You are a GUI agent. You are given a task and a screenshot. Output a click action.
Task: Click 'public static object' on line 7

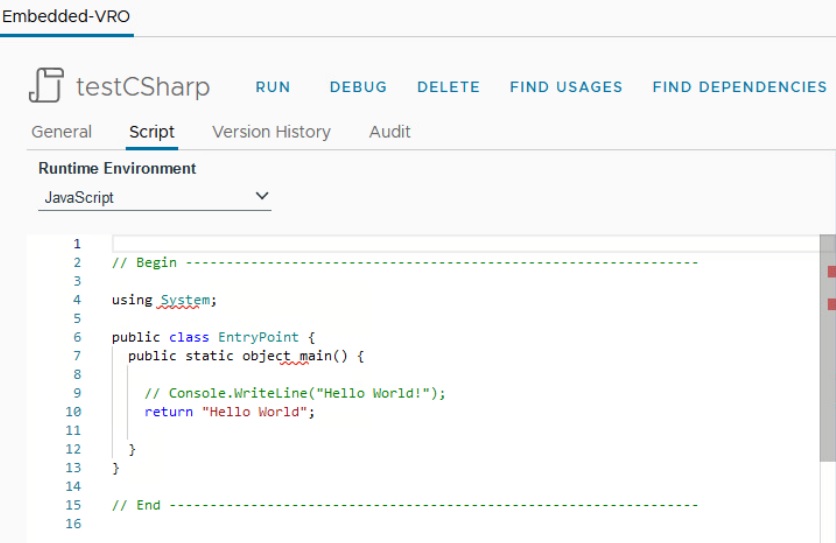click(x=209, y=356)
